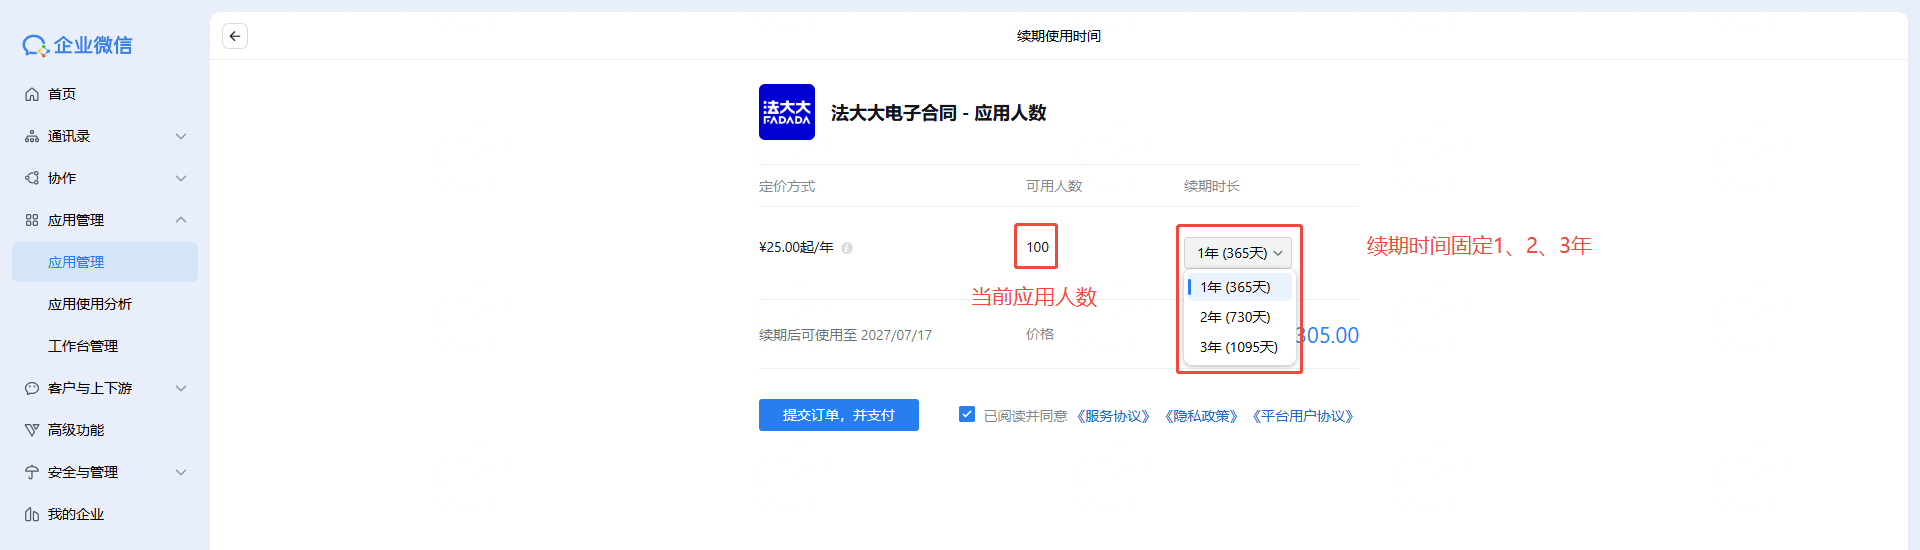Click the 法大大电子合同 - 应用人数 title
This screenshot has height=550, width=1920.
pos(938,113)
